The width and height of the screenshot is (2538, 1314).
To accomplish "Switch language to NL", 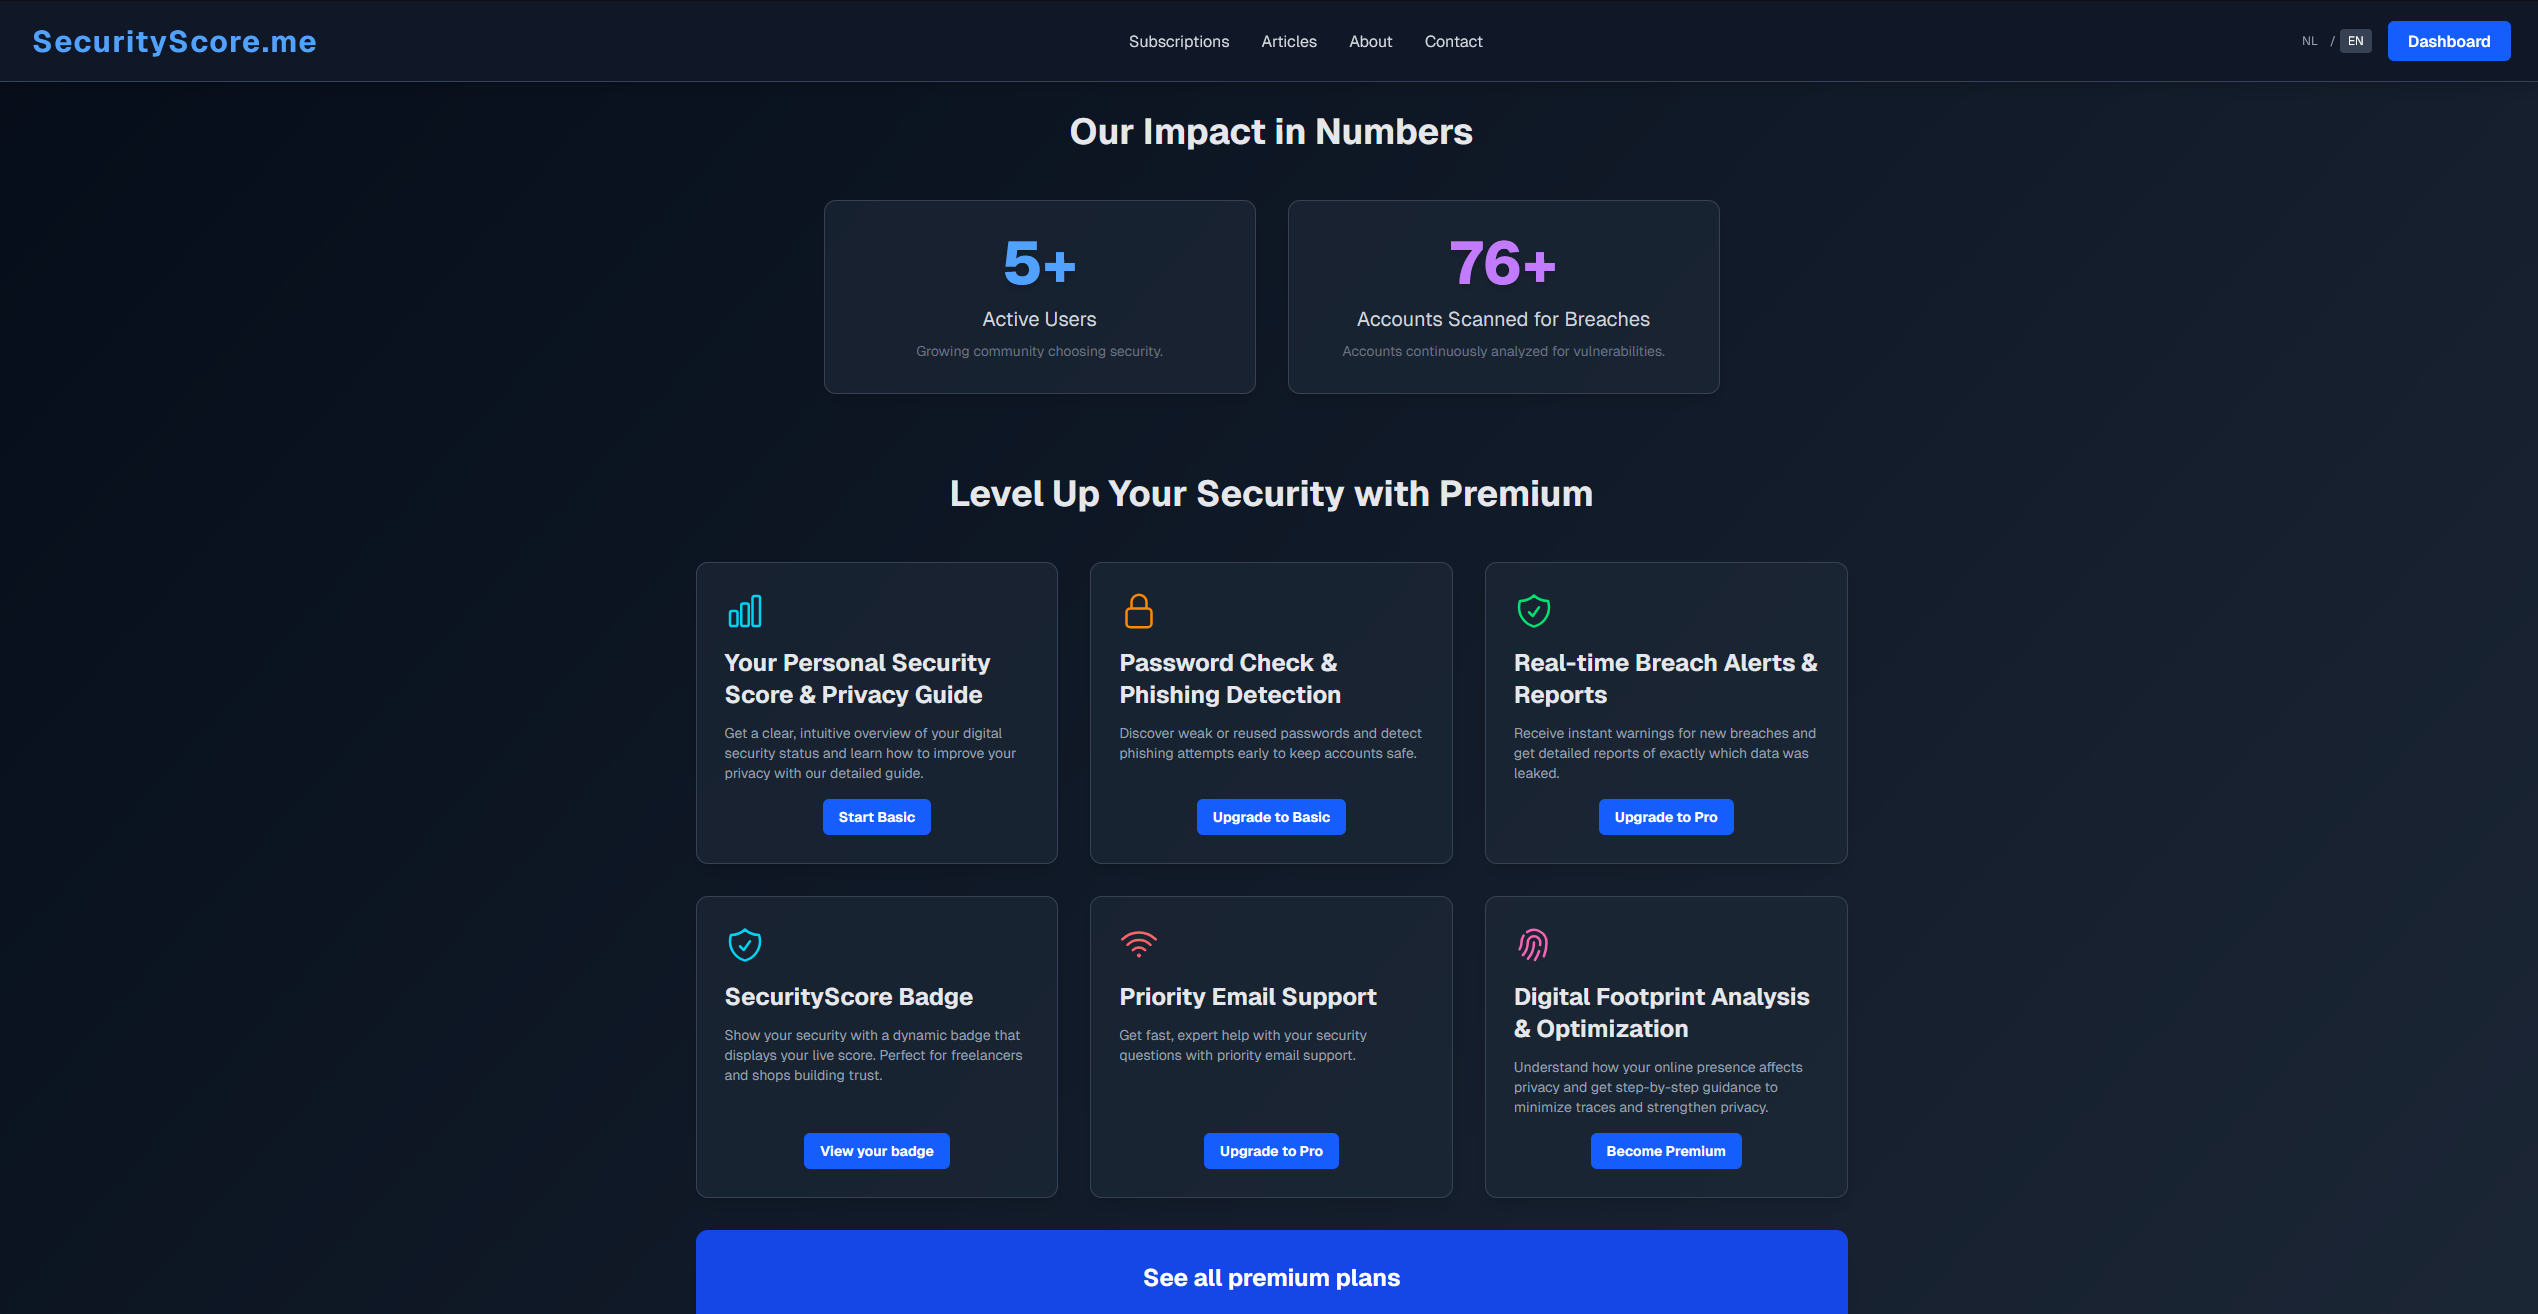I will (2309, 41).
